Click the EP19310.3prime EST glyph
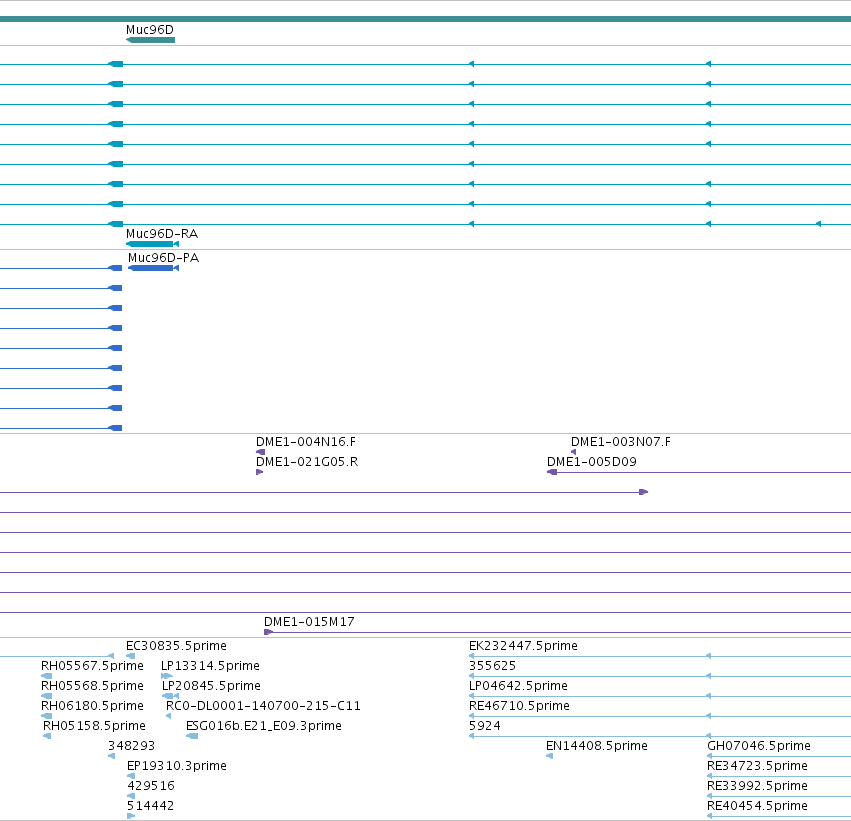 131,776
